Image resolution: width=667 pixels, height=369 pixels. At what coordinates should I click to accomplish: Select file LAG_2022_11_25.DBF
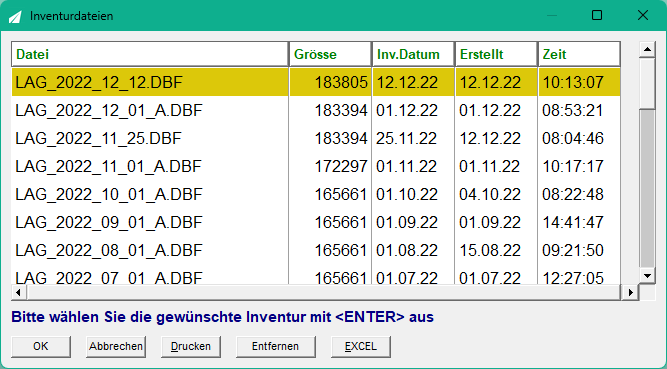(99, 138)
